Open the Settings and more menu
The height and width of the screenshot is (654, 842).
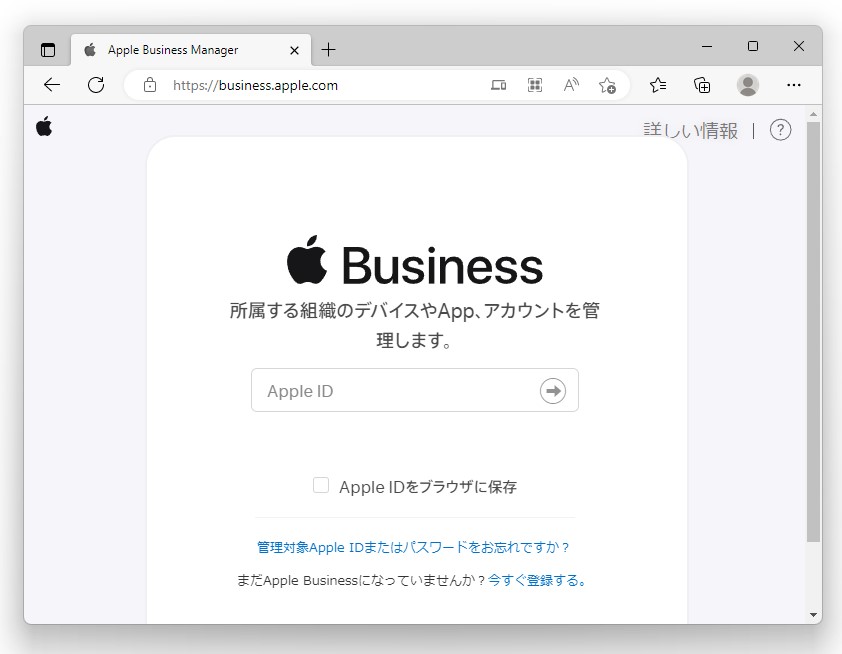(x=793, y=86)
